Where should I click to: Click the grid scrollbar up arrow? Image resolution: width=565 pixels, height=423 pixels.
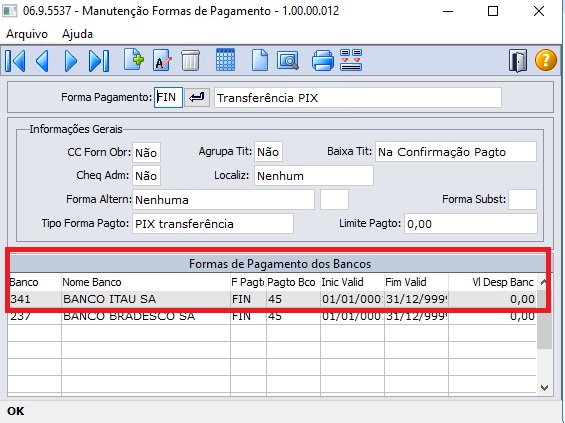544,282
